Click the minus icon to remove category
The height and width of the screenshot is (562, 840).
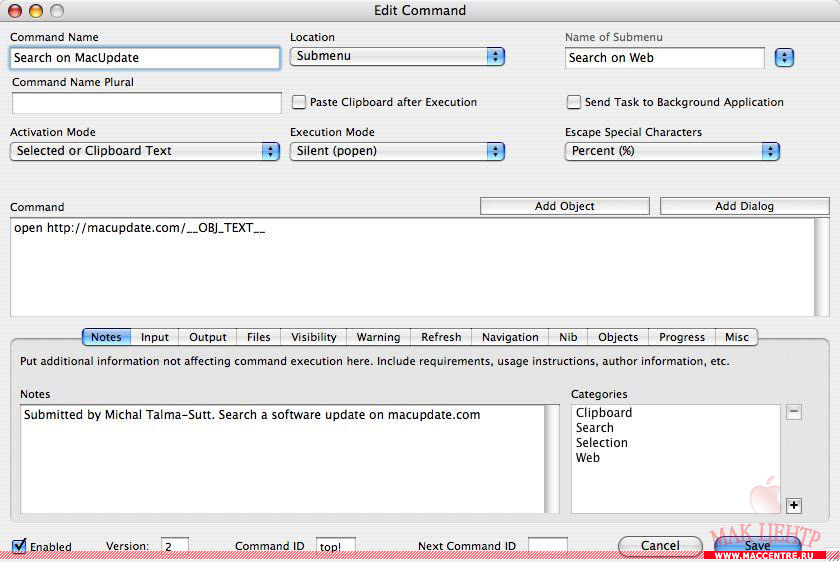coord(793,412)
